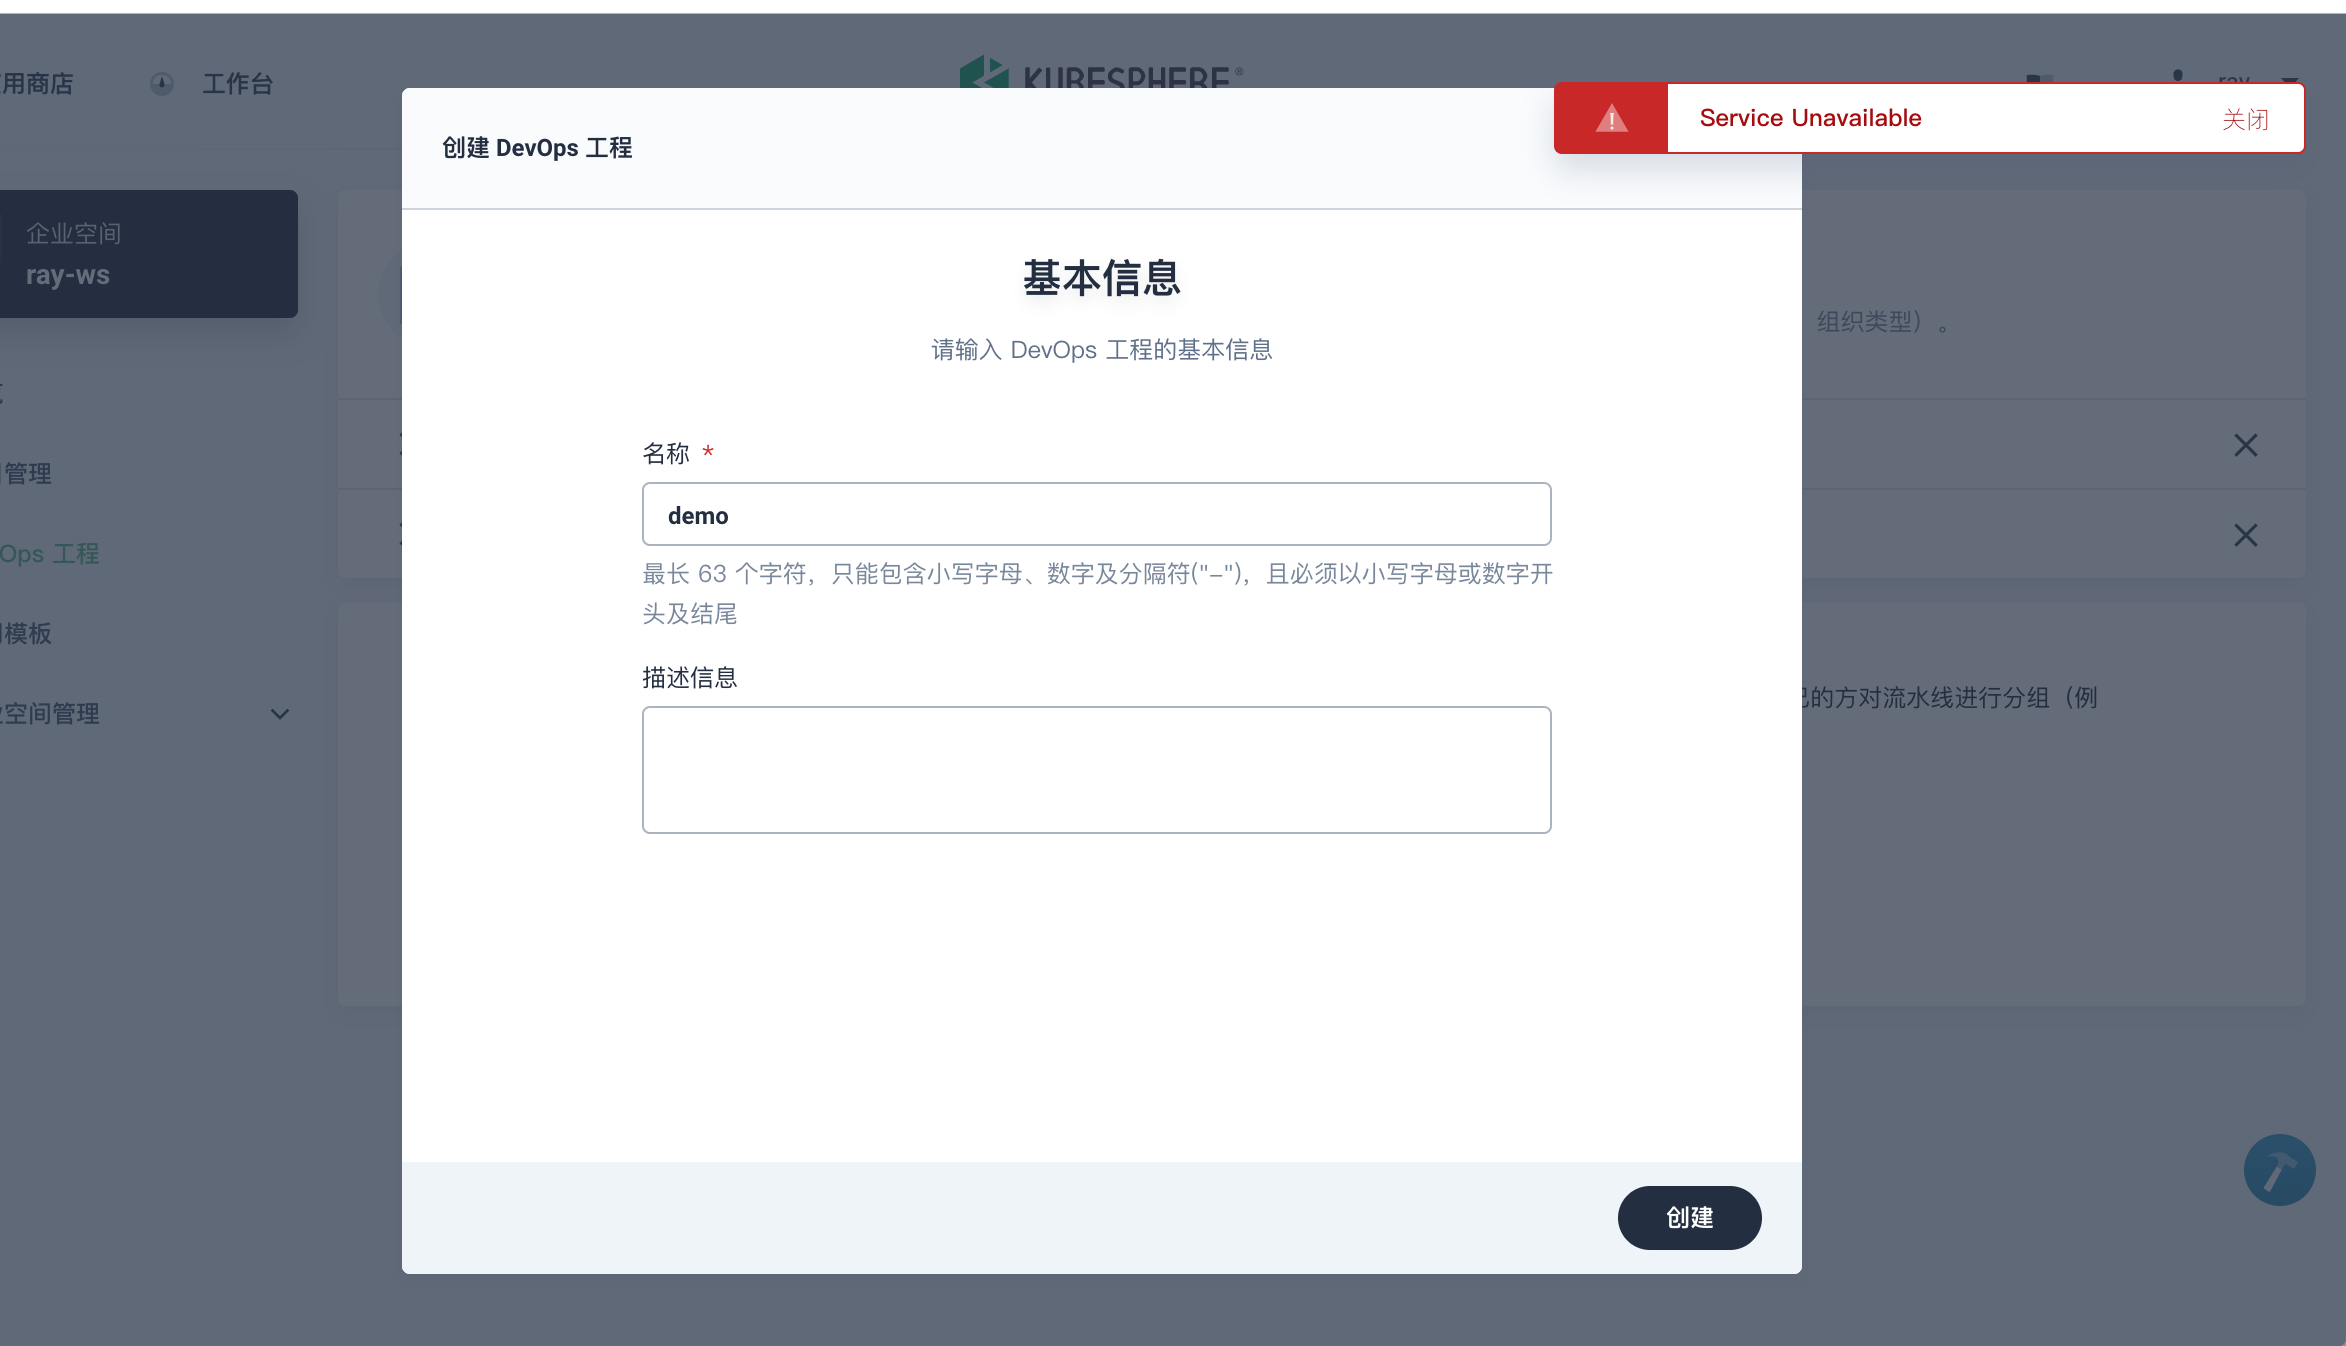Click the 描述信息 text area
This screenshot has width=2346, height=1346.
click(1096, 769)
